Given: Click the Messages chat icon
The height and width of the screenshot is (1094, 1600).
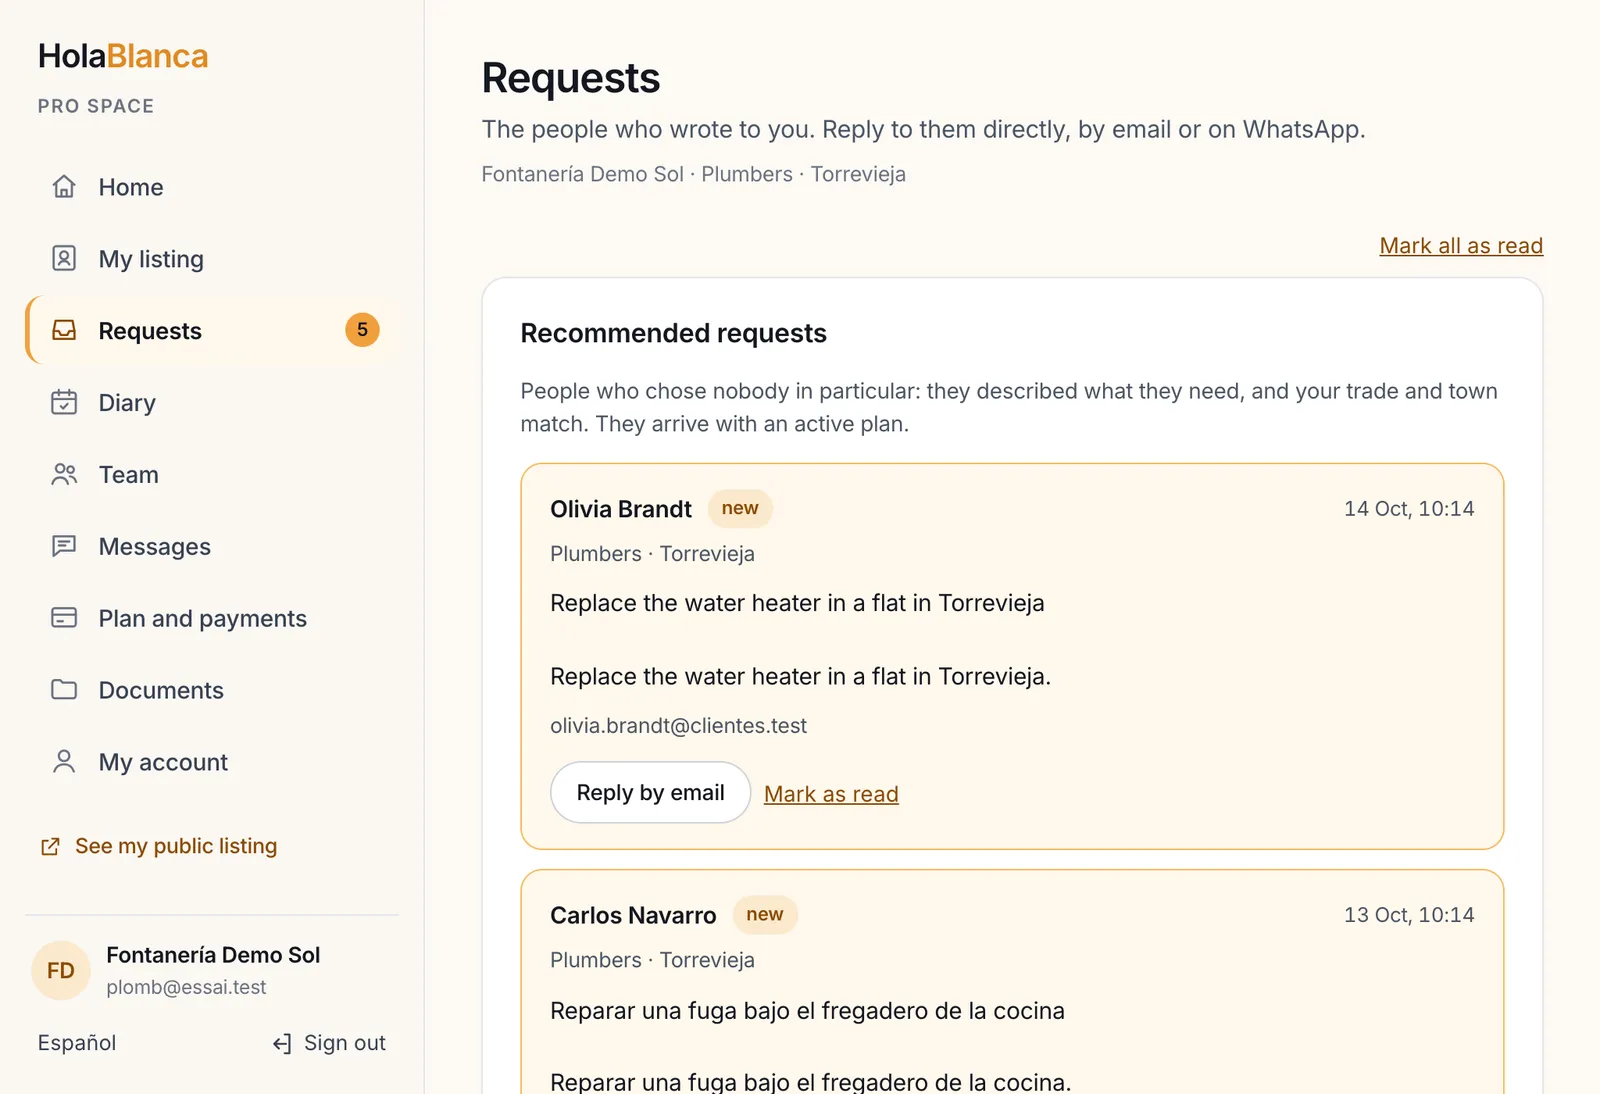Looking at the screenshot, I should [x=64, y=546].
